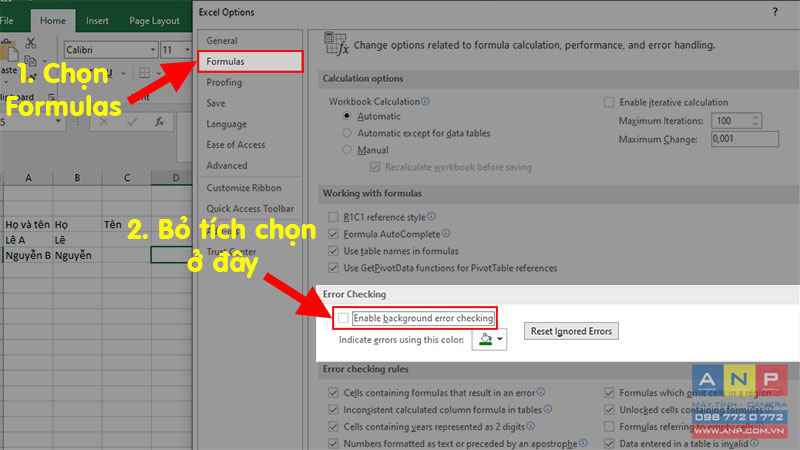Viewport: 800px width, 450px height.
Task: Switch to the Page Layout tab
Action: tap(154, 20)
